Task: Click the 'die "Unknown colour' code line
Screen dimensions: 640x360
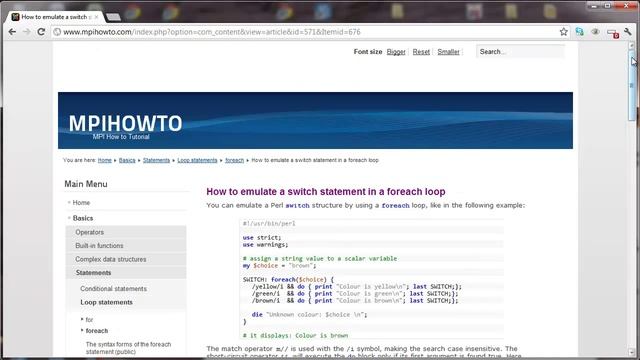Action: tap(309, 315)
